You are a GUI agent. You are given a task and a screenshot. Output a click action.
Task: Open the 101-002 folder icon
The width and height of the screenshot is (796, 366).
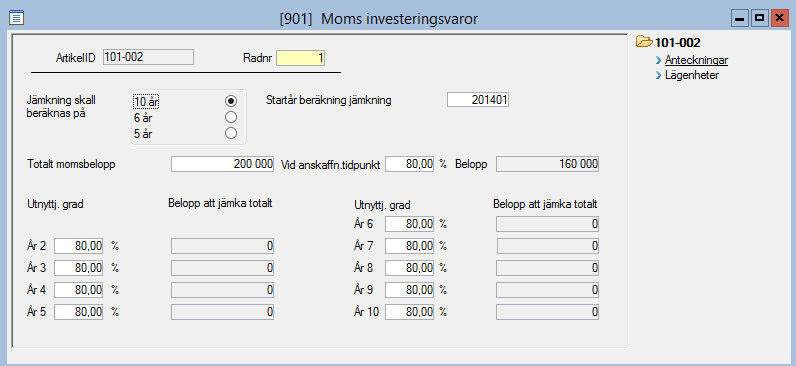(x=644, y=42)
